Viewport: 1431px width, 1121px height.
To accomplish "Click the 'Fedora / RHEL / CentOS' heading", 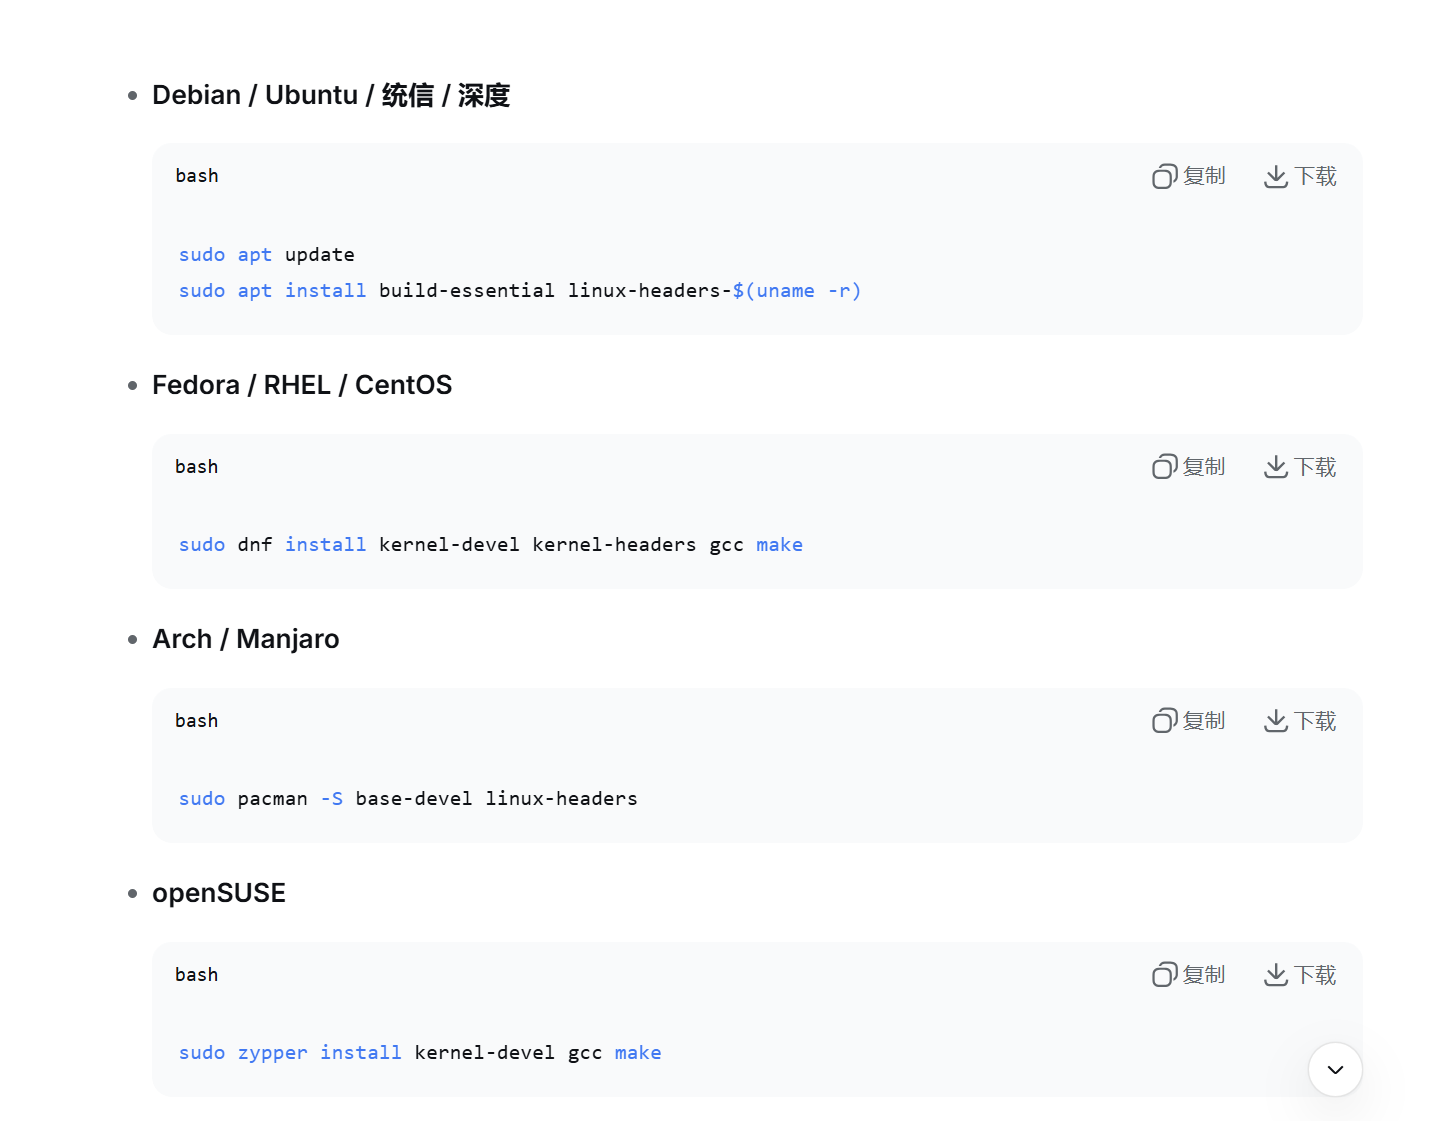I will tap(302, 385).
